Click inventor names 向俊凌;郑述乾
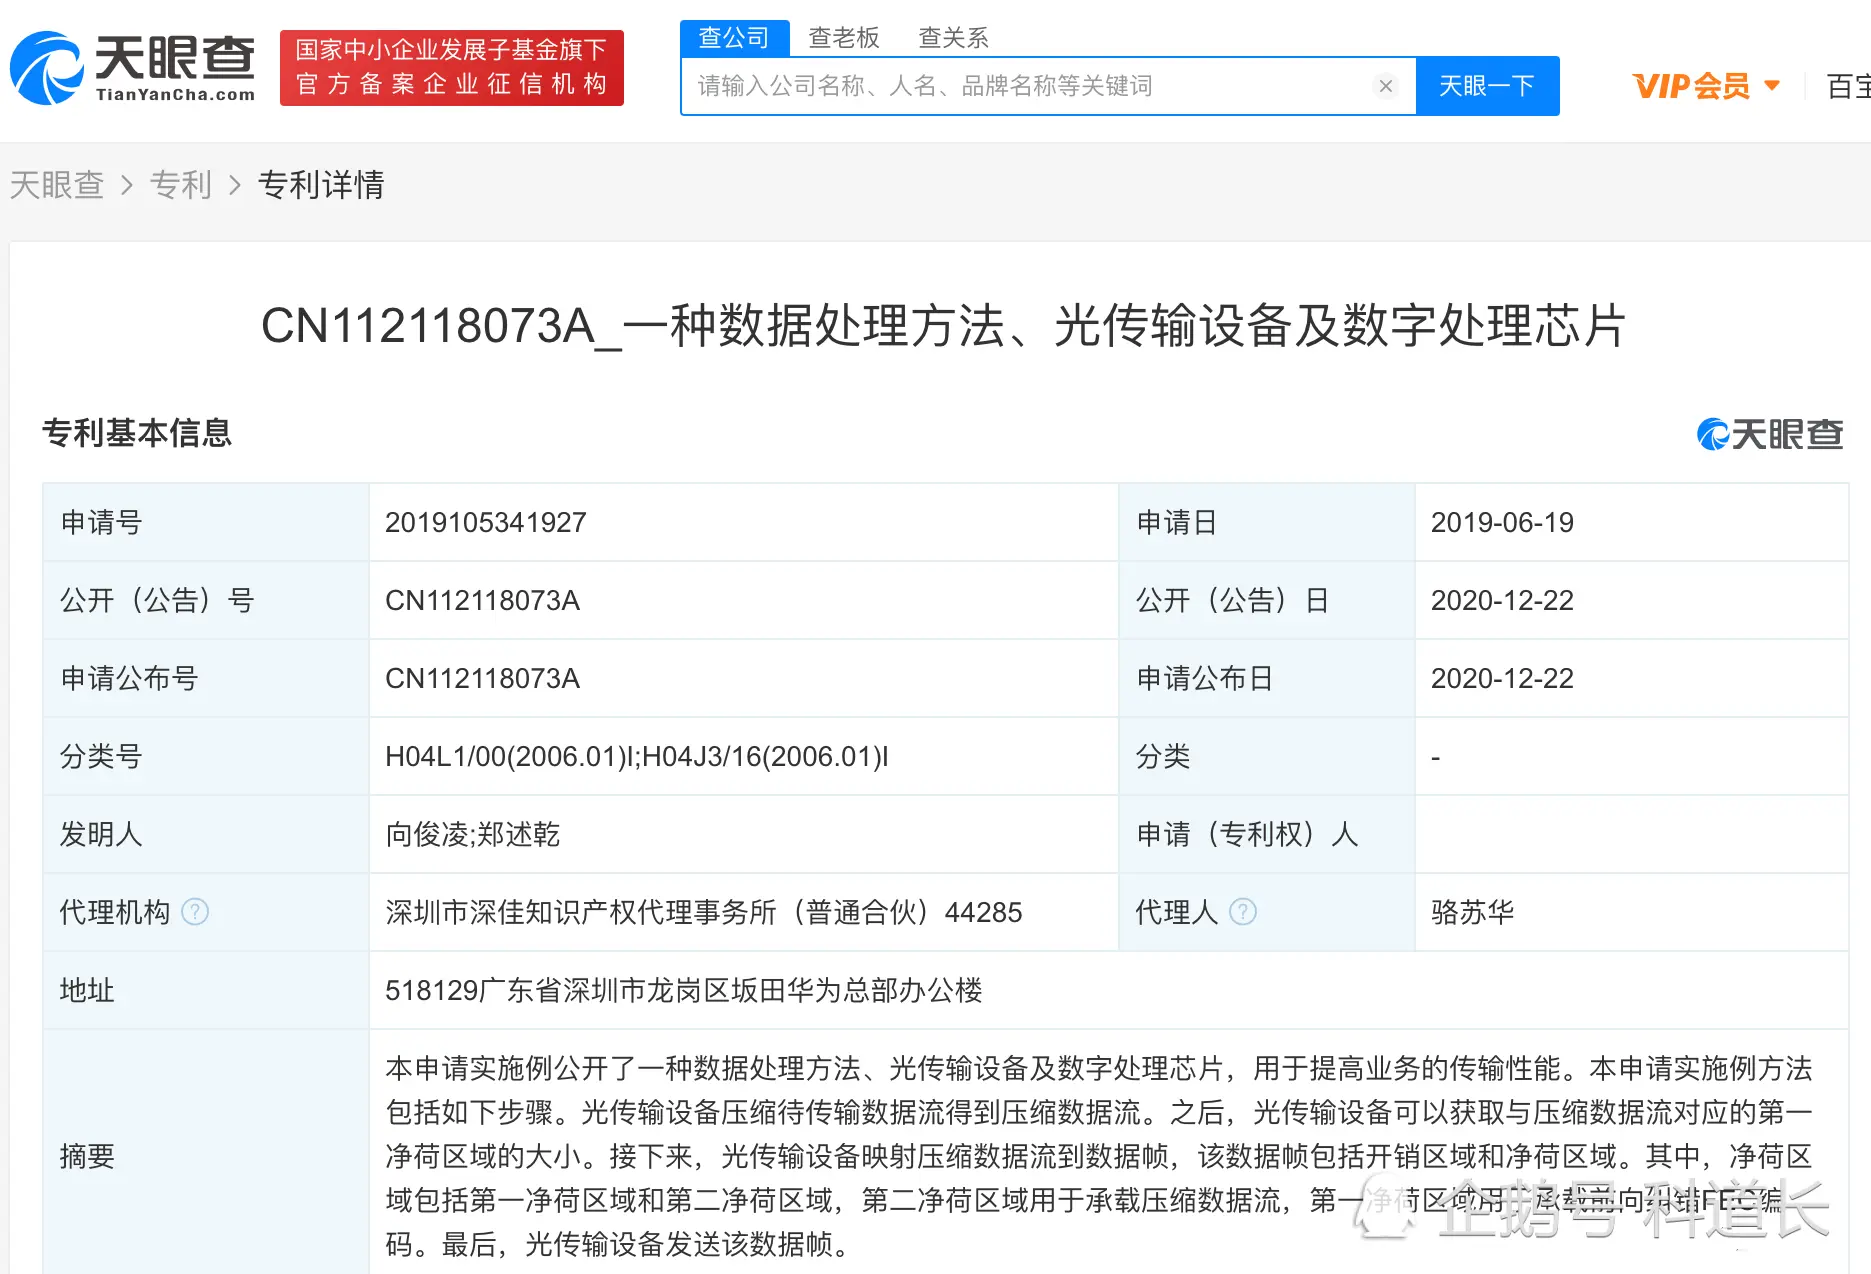 (473, 834)
